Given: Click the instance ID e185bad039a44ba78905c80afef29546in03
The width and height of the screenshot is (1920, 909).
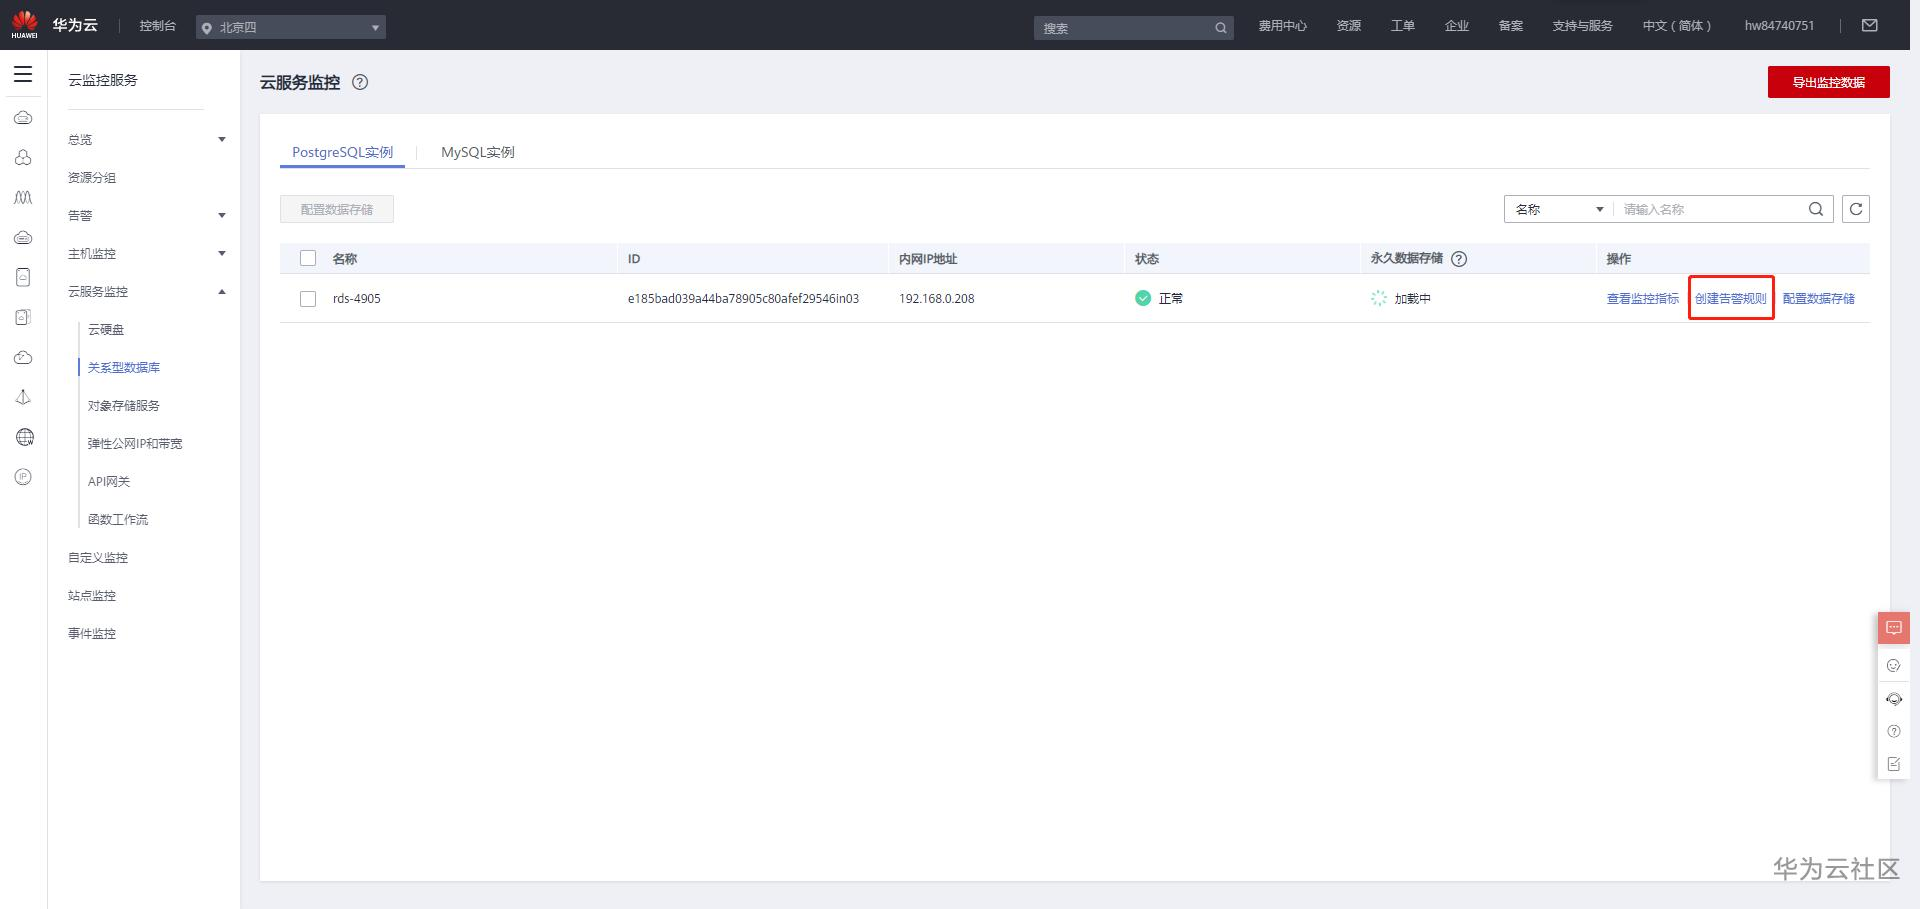Looking at the screenshot, I should click(x=743, y=299).
